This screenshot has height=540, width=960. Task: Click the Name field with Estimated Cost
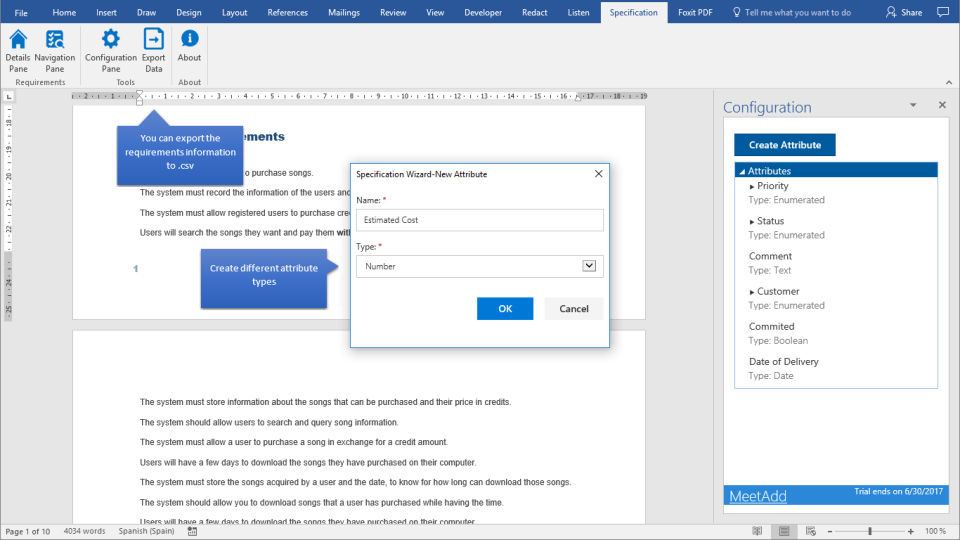point(480,220)
